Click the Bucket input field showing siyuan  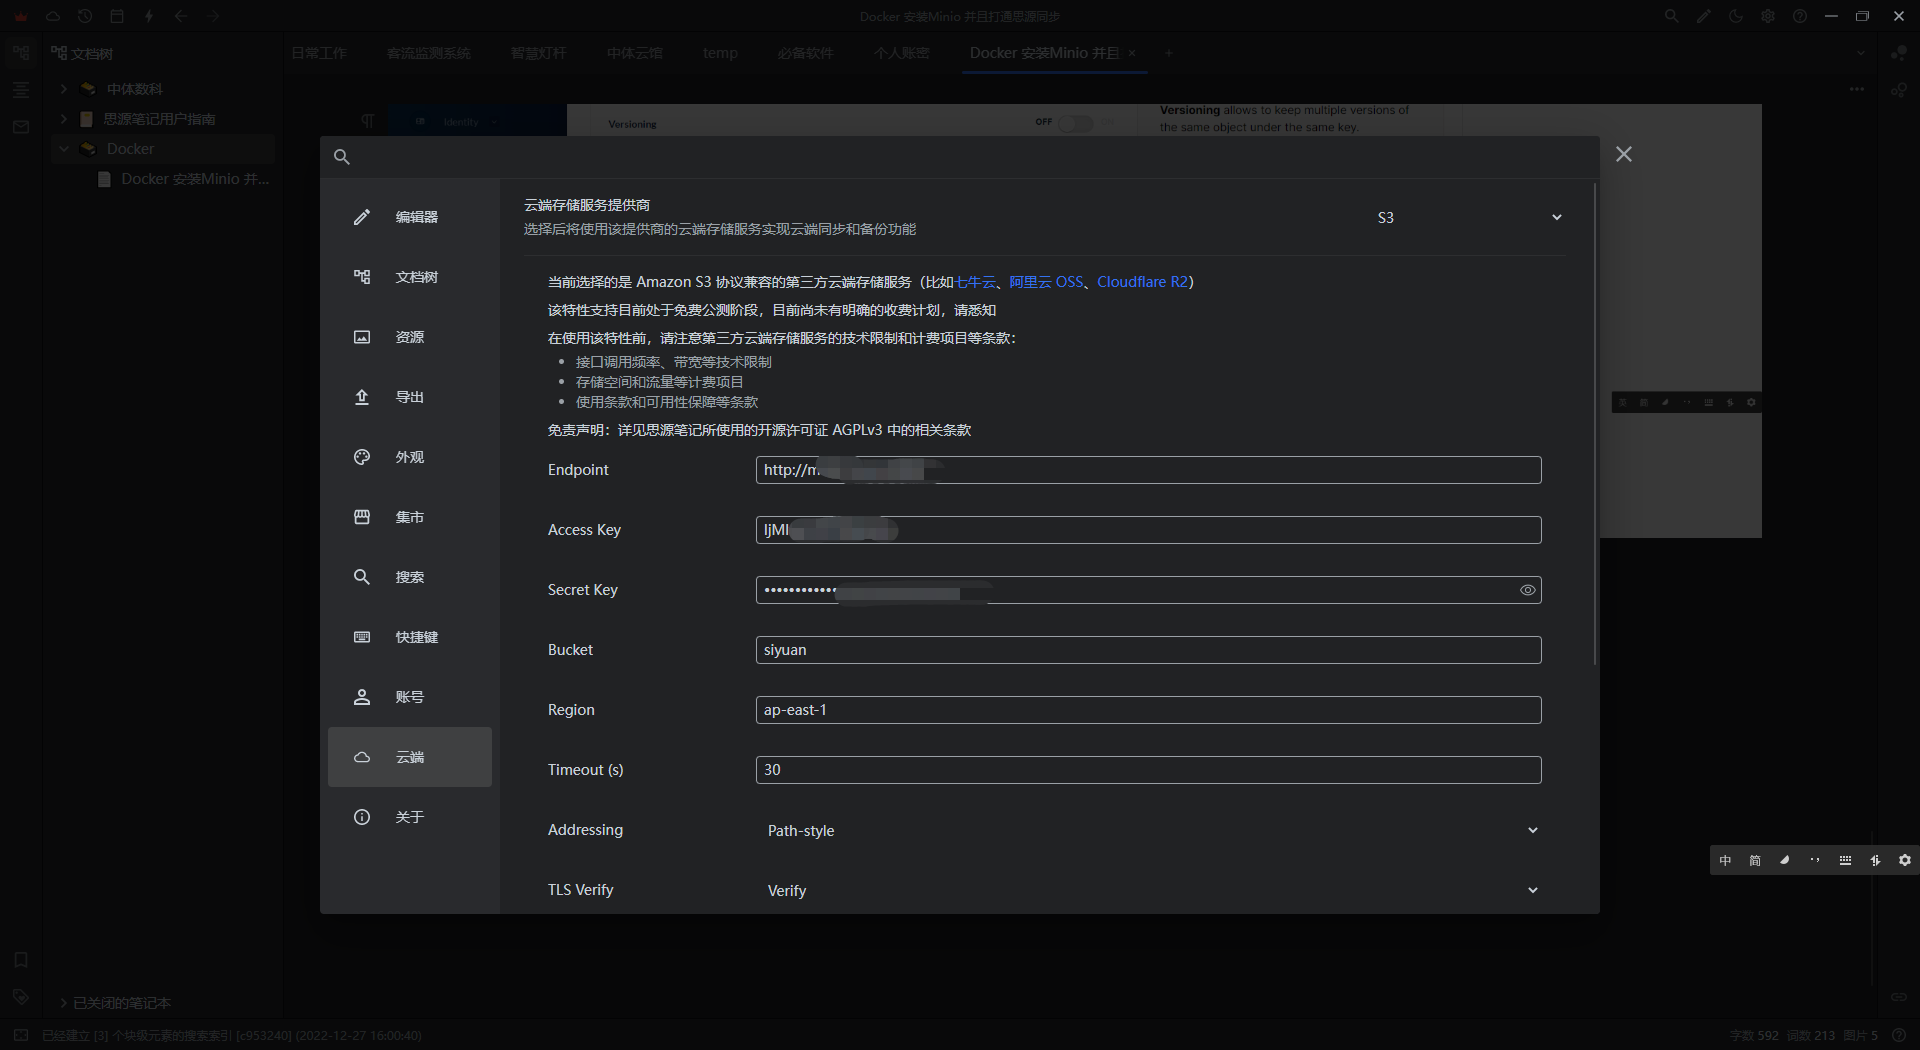(1148, 650)
